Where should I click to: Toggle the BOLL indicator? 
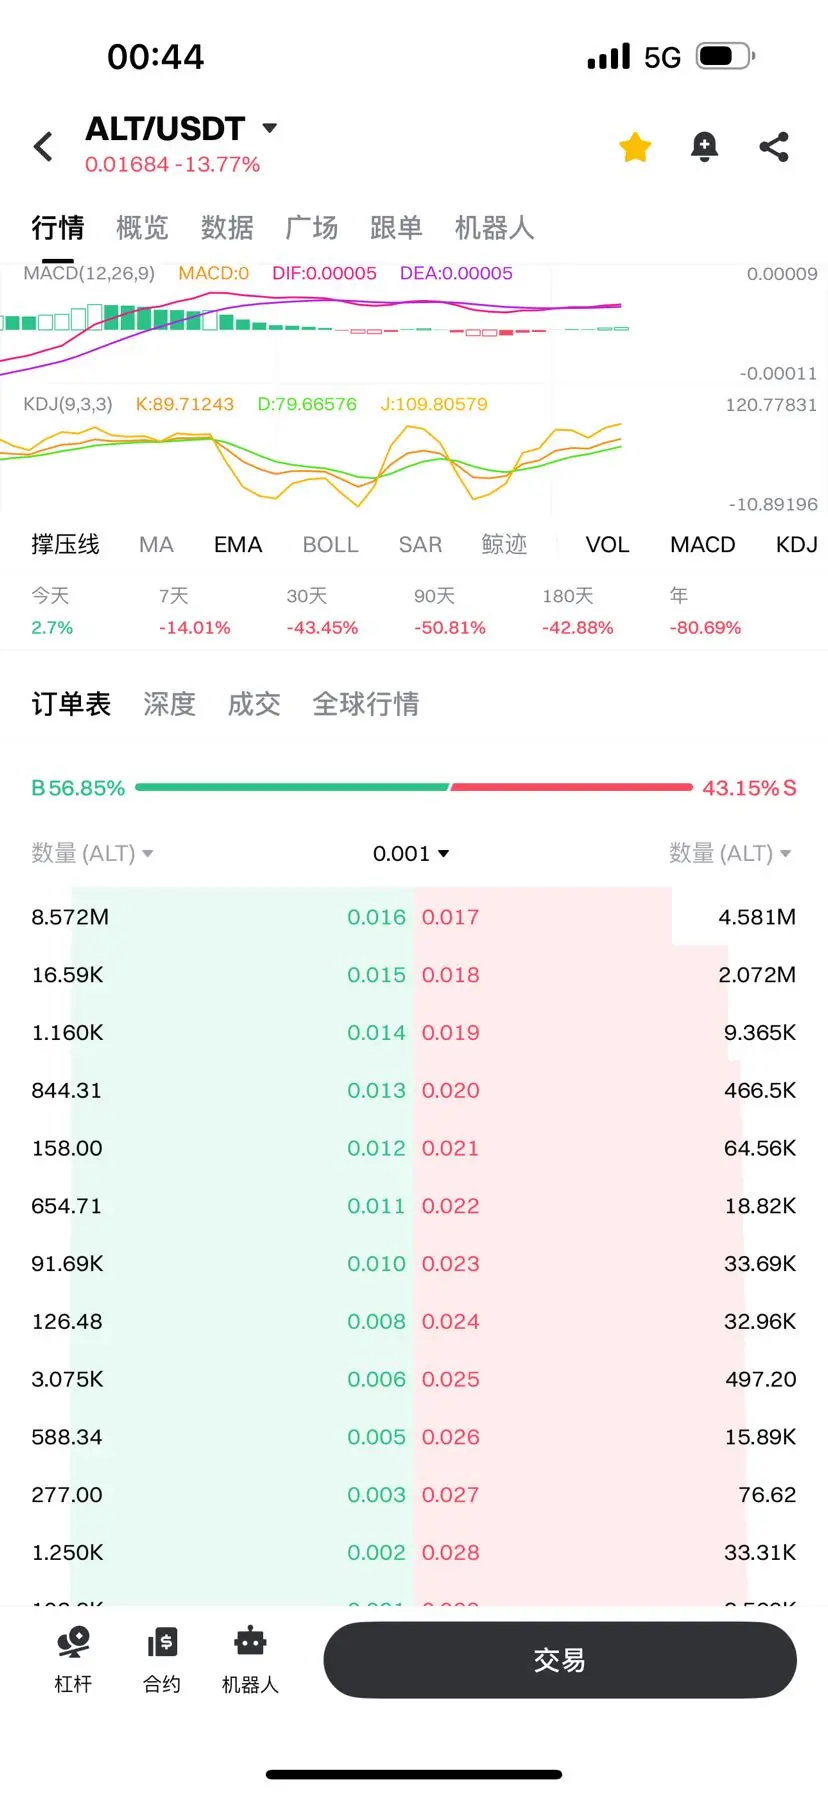[x=330, y=544]
